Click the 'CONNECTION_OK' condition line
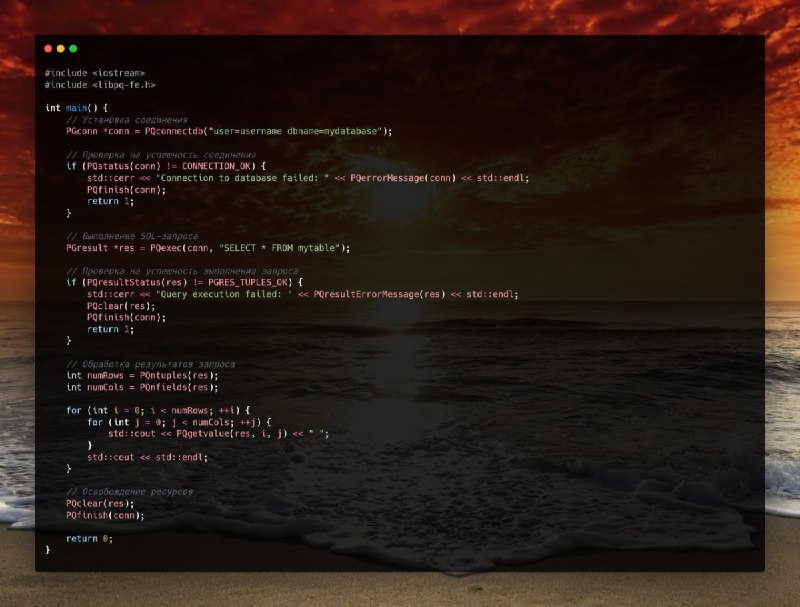 (166, 166)
